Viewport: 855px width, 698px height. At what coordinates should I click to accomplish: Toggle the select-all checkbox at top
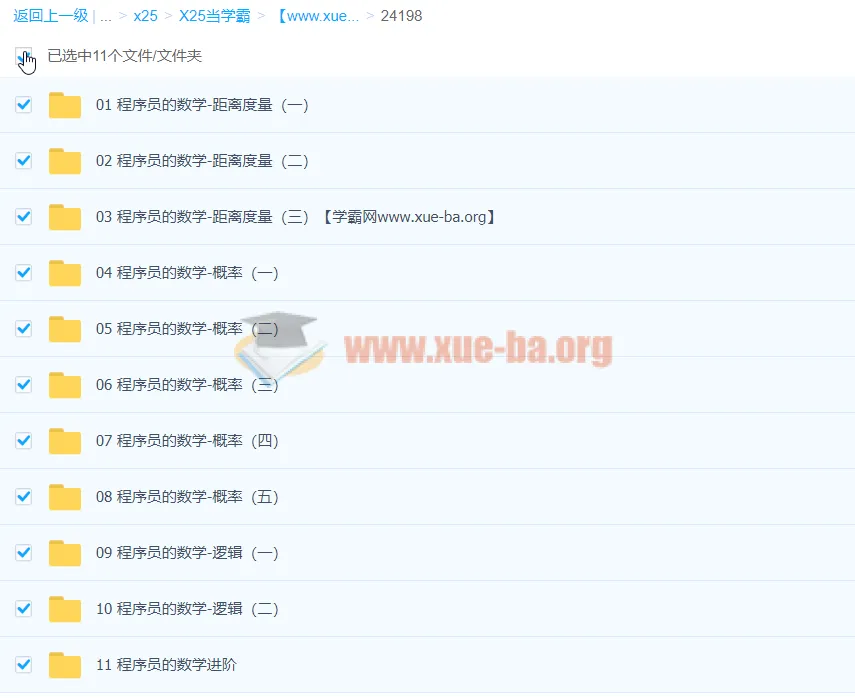click(24, 56)
